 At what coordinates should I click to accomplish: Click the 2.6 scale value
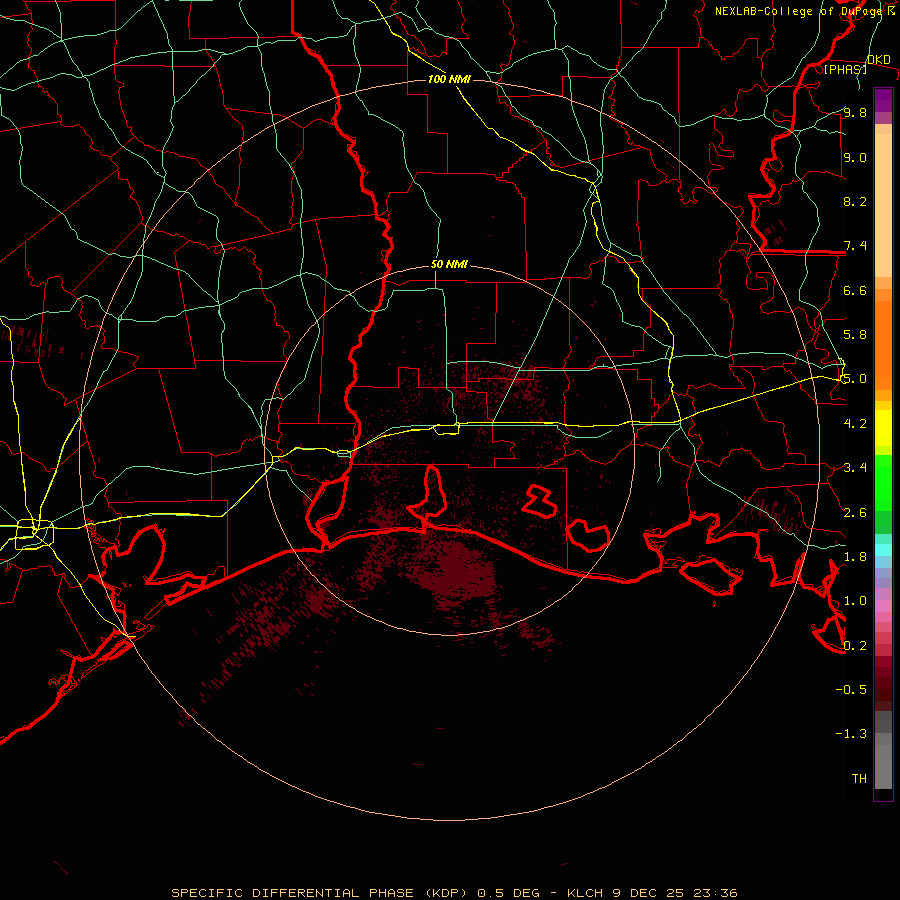click(855, 513)
